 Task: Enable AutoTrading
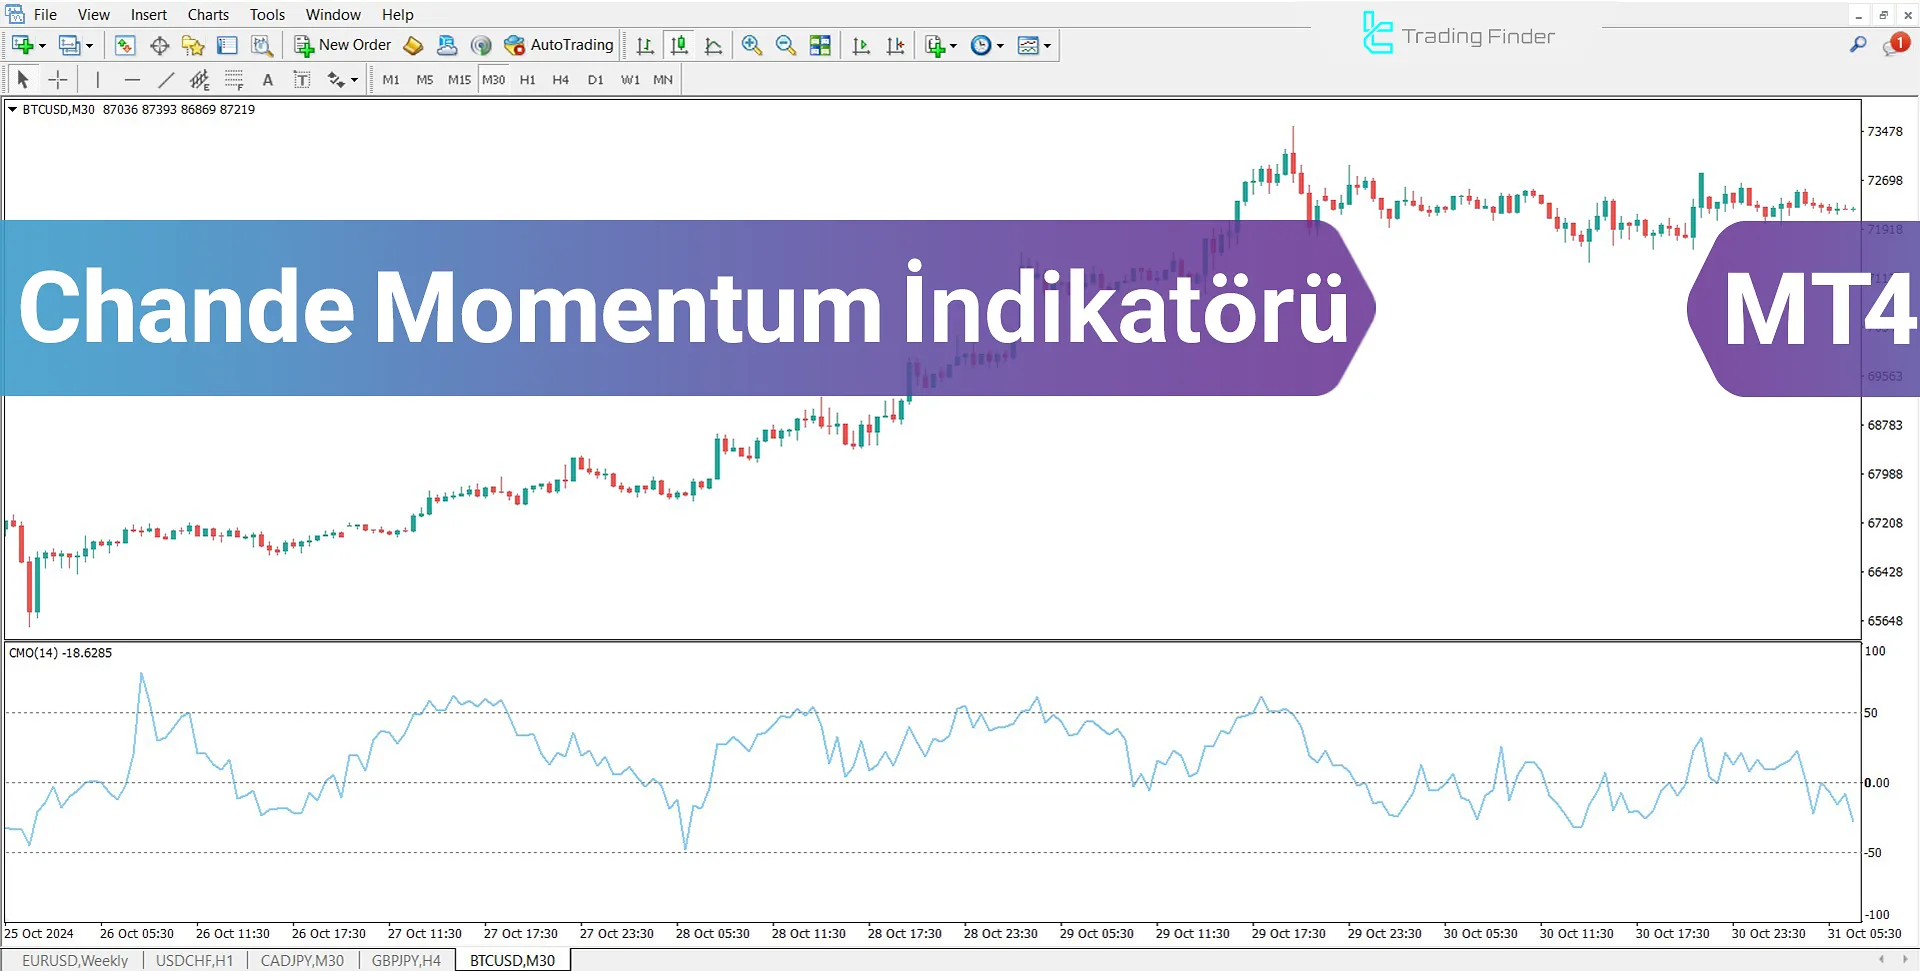tap(560, 45)
